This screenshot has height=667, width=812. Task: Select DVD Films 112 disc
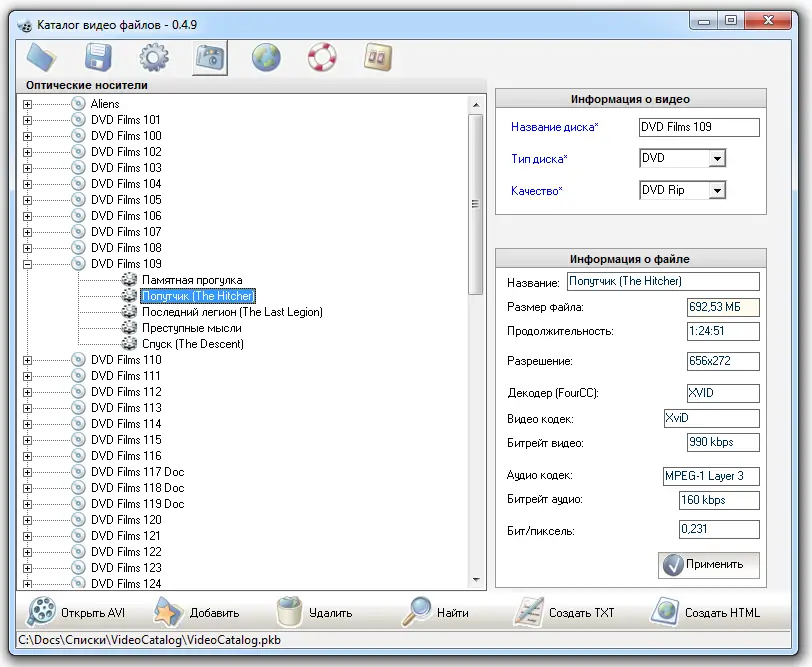pos(126,392)
